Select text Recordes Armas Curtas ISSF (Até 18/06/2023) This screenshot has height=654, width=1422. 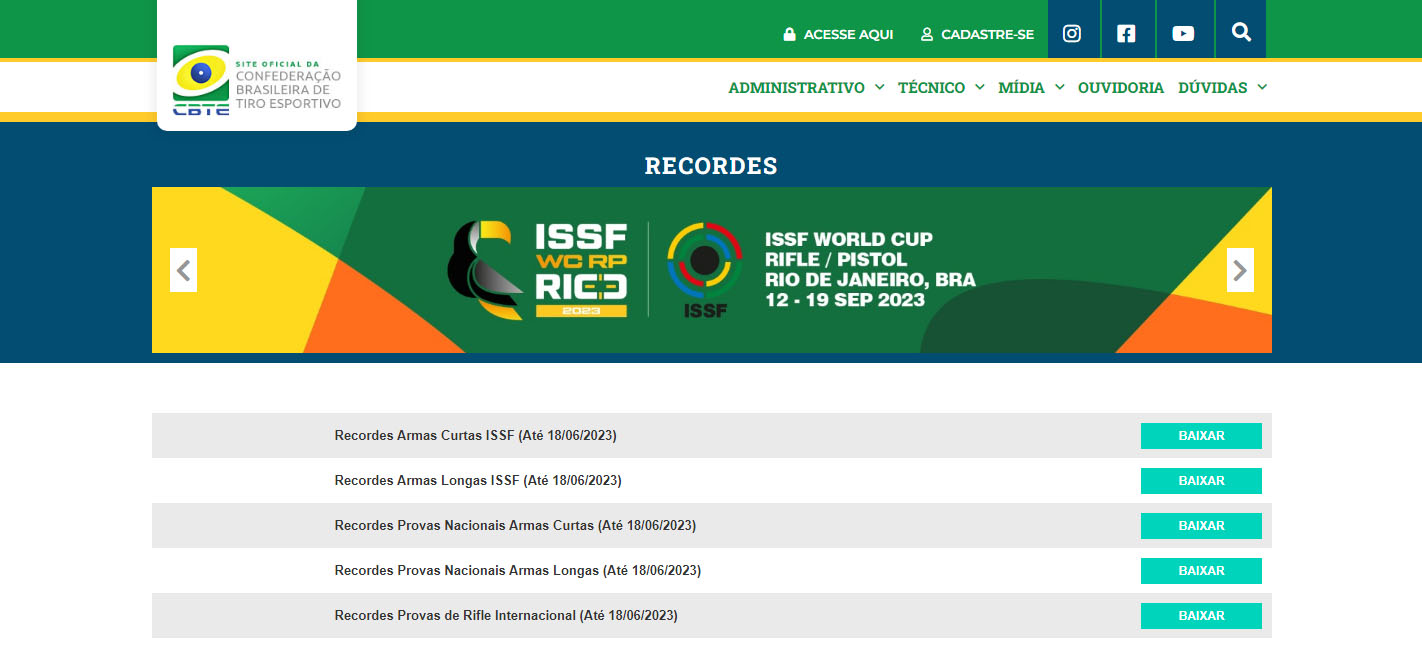475,436
